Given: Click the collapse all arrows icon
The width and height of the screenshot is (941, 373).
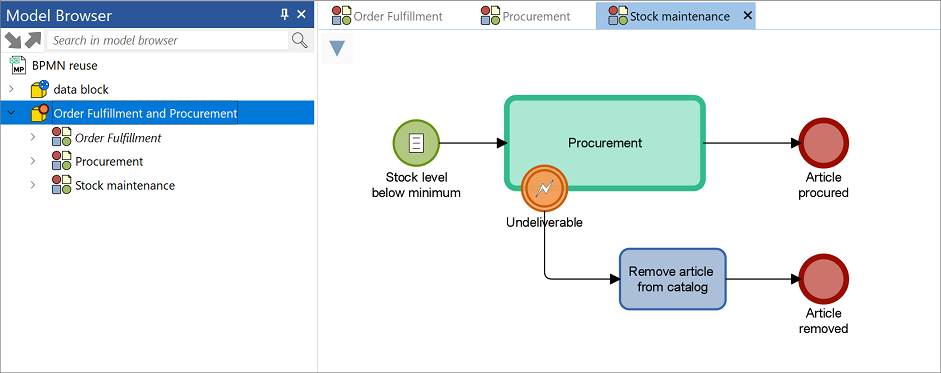Looking at the screenshot, I should coord(13,40).
